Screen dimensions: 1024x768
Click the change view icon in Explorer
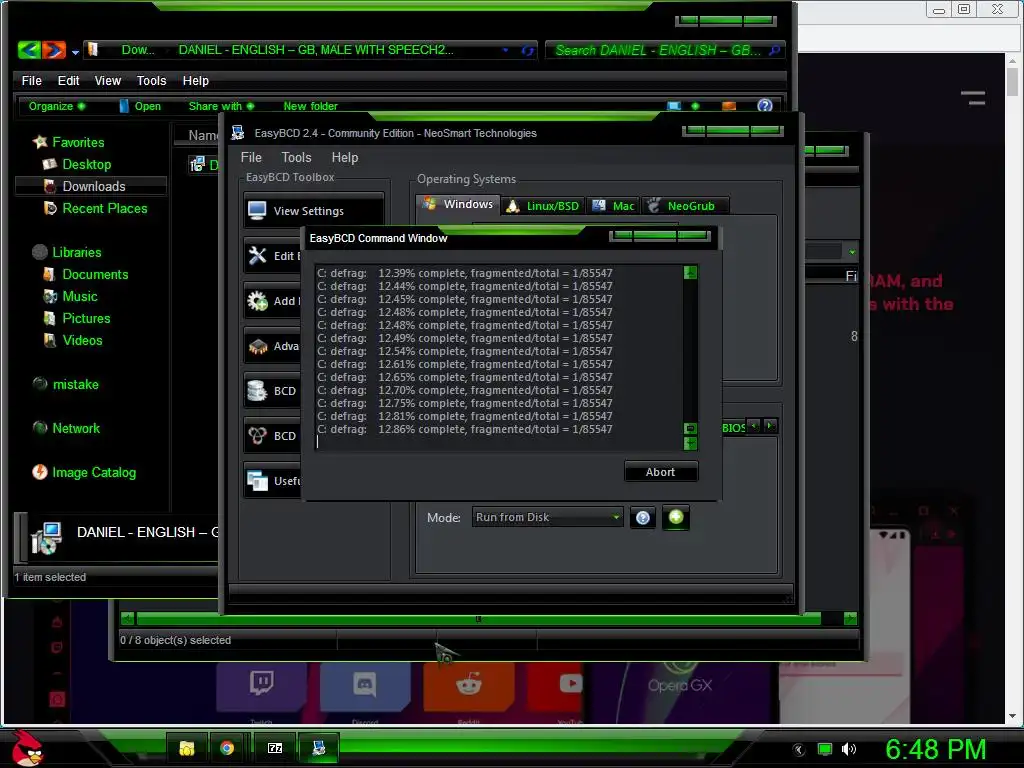pos(674,106)
